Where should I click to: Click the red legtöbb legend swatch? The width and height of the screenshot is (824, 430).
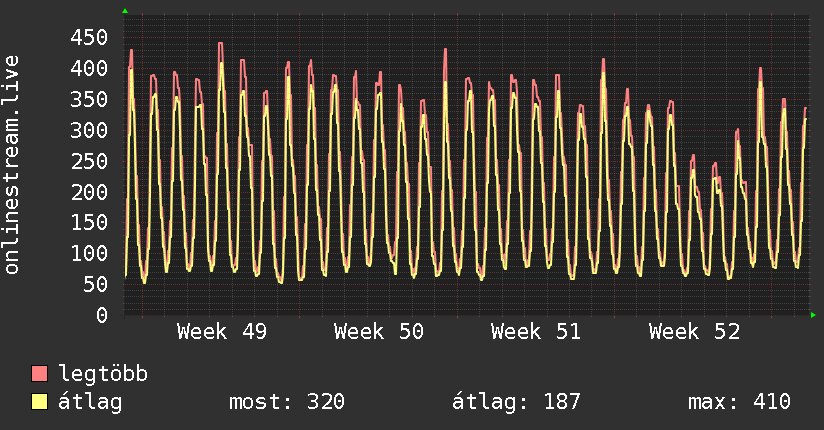40,374
